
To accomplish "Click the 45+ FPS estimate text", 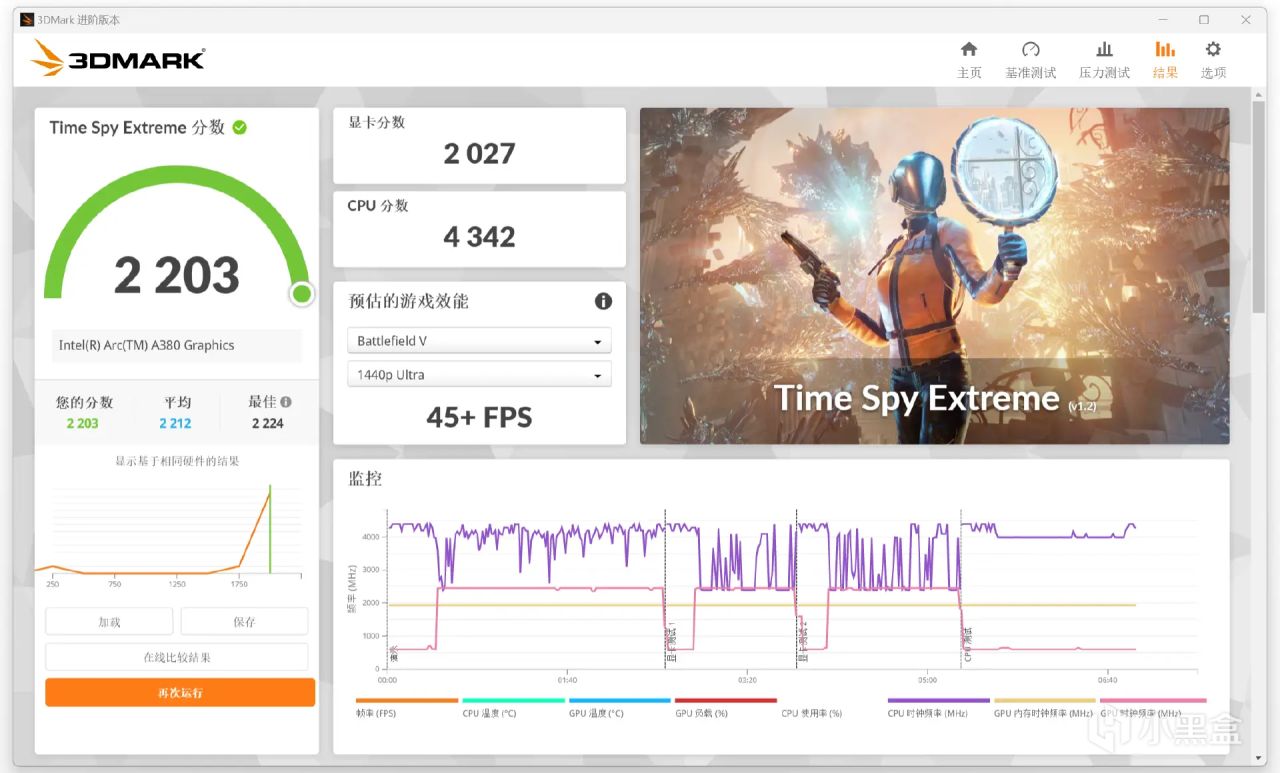I will tap(479, 417).
